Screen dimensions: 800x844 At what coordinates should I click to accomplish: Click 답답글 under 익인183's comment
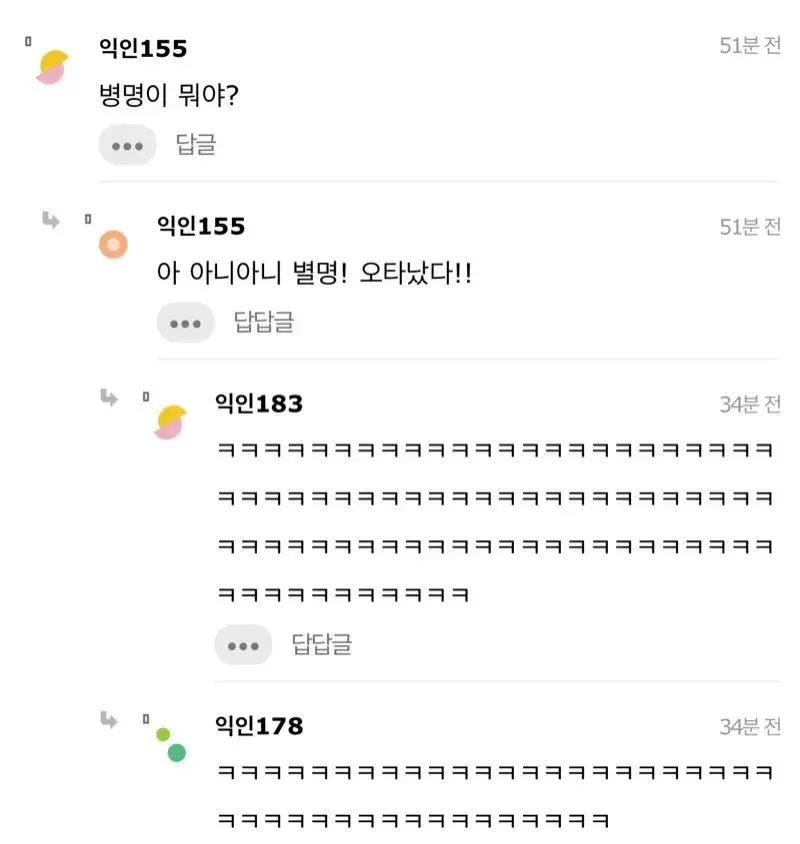pyautogui.click(x=322, y=645)
